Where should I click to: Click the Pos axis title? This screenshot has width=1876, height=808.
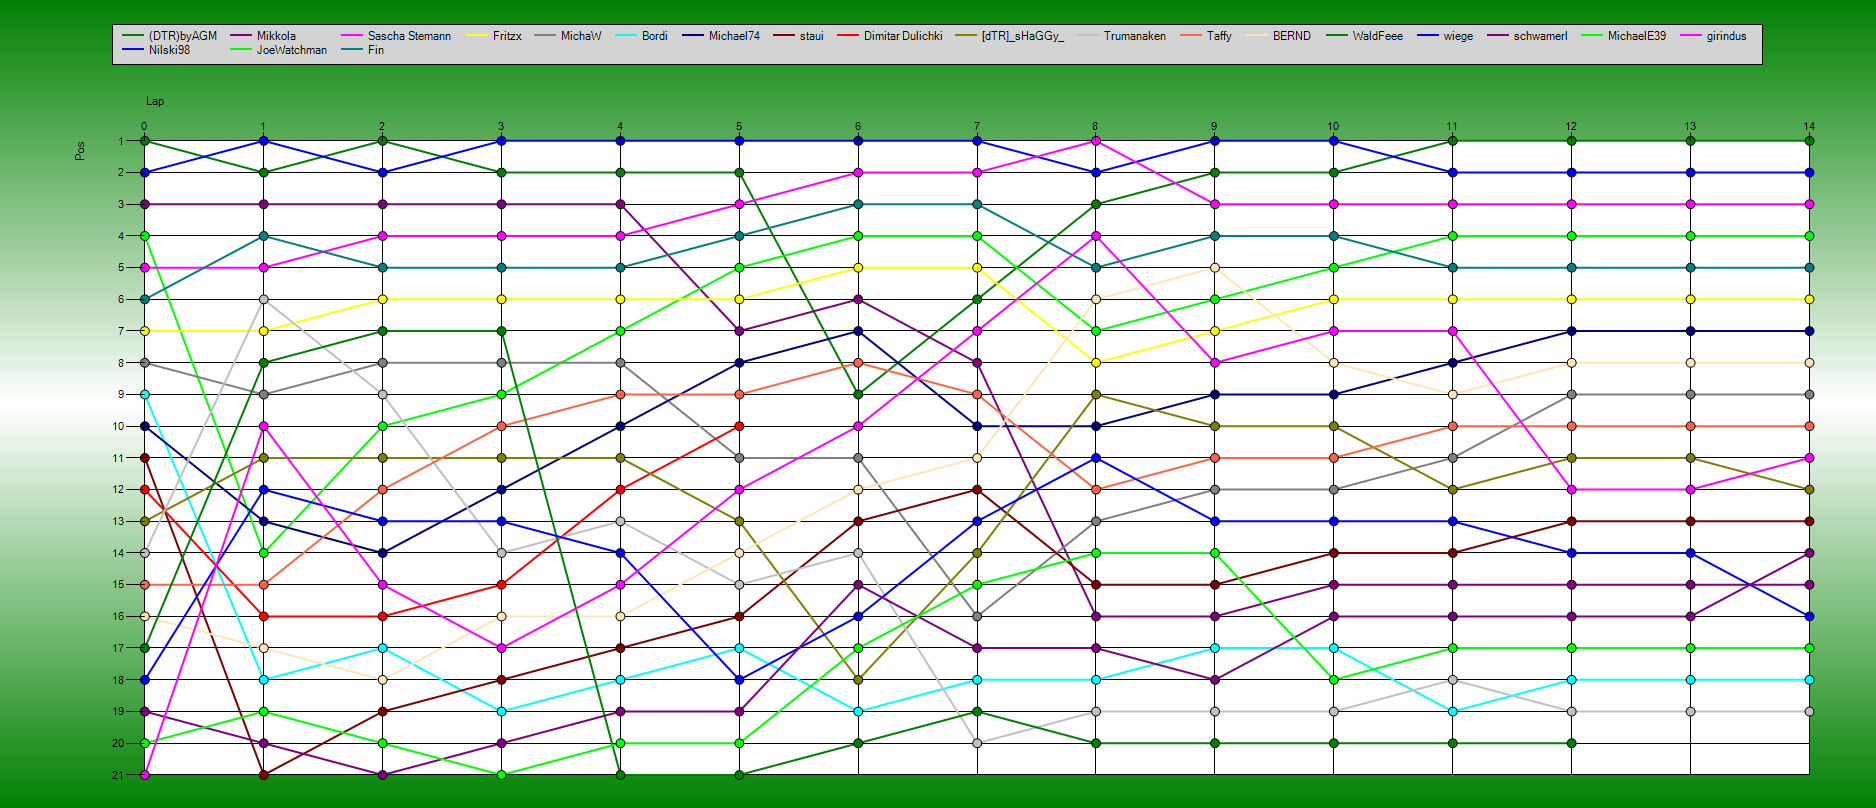[80, 150]
